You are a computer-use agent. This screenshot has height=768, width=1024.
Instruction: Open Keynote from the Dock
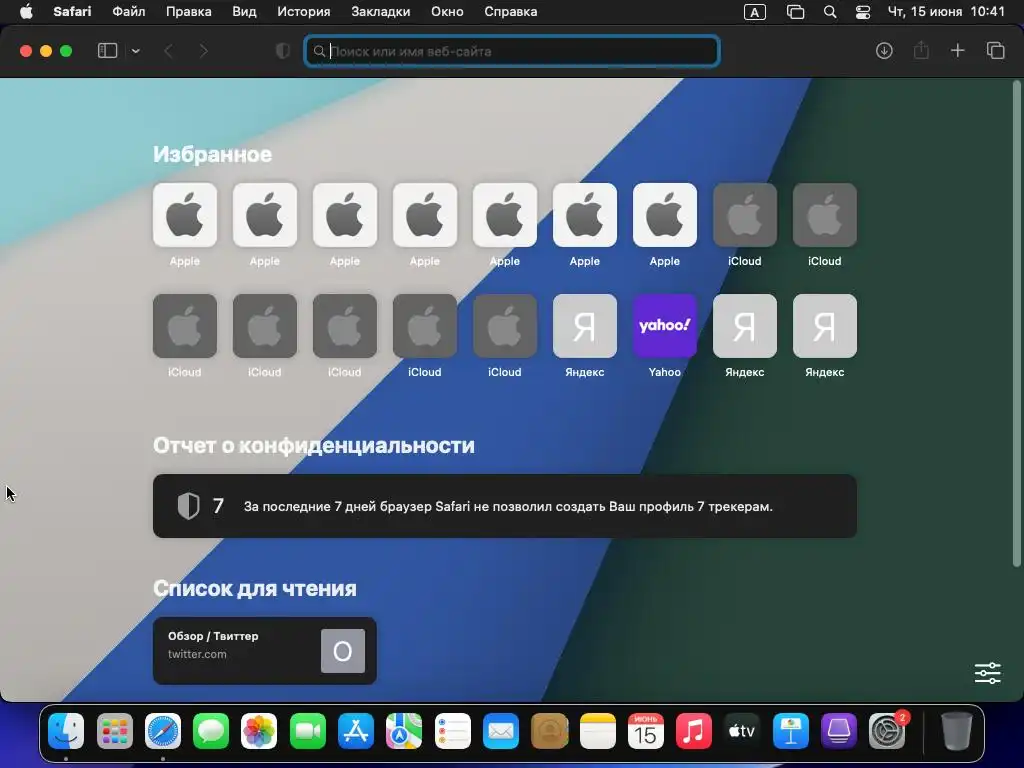(x=790, y=731)
